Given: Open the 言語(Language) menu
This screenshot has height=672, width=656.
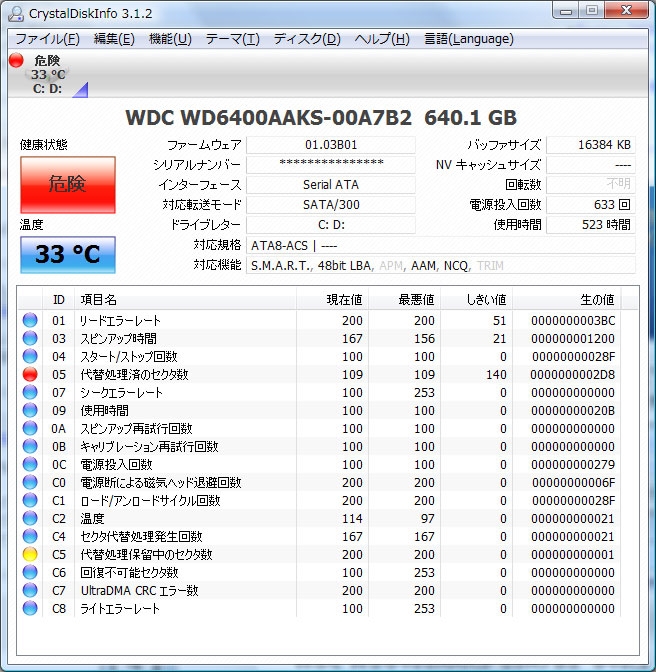Looking at the screenshot, I should coord(468,39).
